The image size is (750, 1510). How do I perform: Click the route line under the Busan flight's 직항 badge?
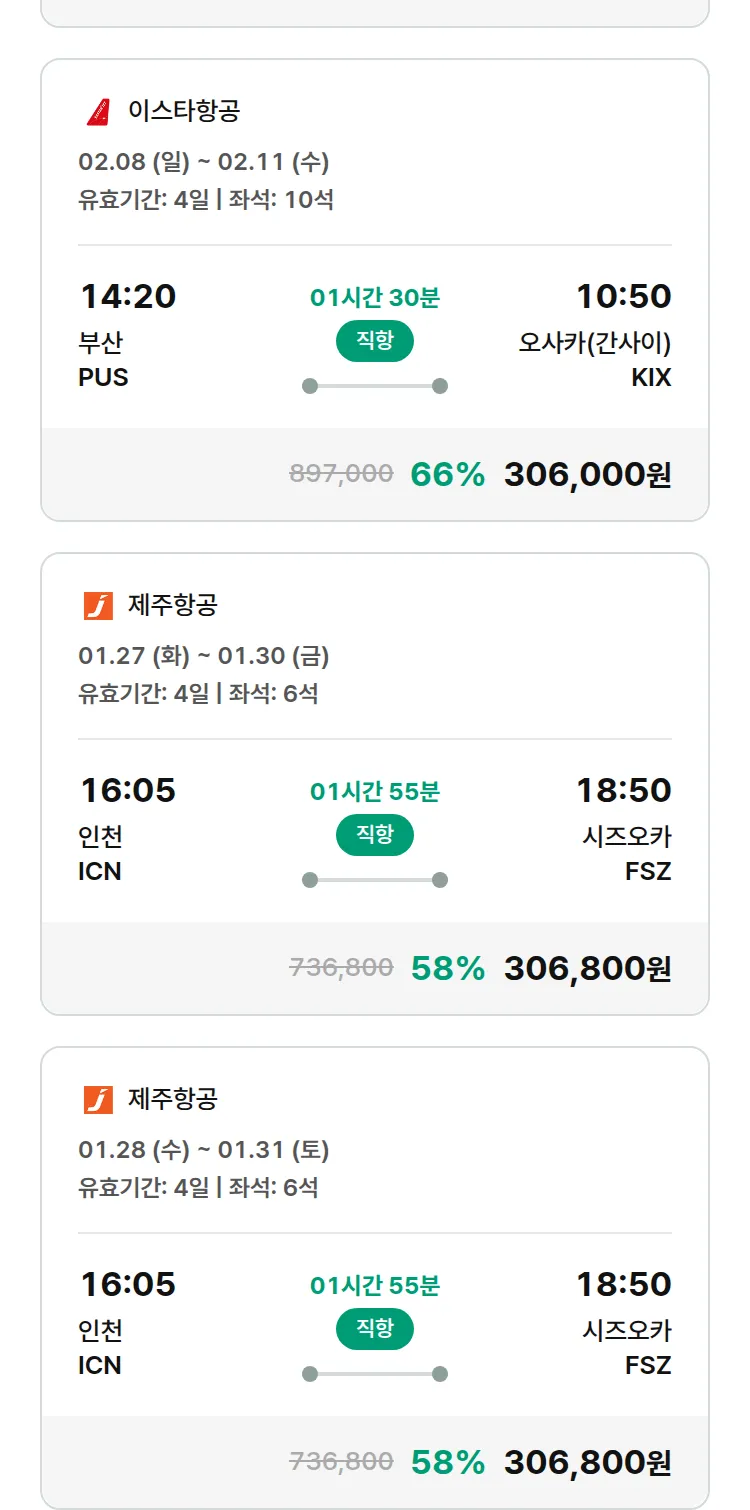click(375, 386)
